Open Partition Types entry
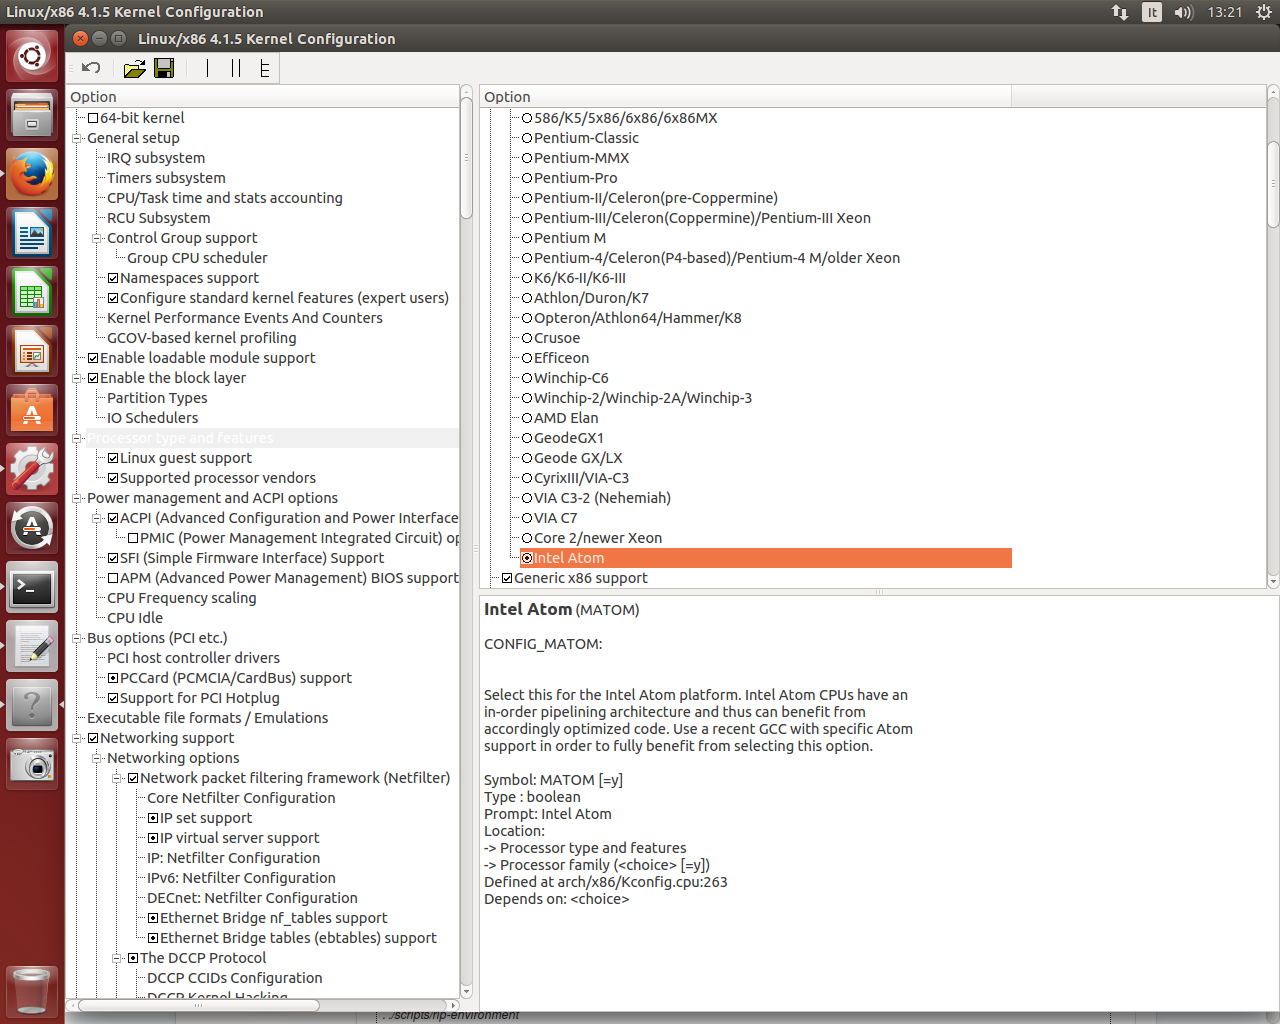This screenshot has width=1280, height=1024. tap(157, 398)
